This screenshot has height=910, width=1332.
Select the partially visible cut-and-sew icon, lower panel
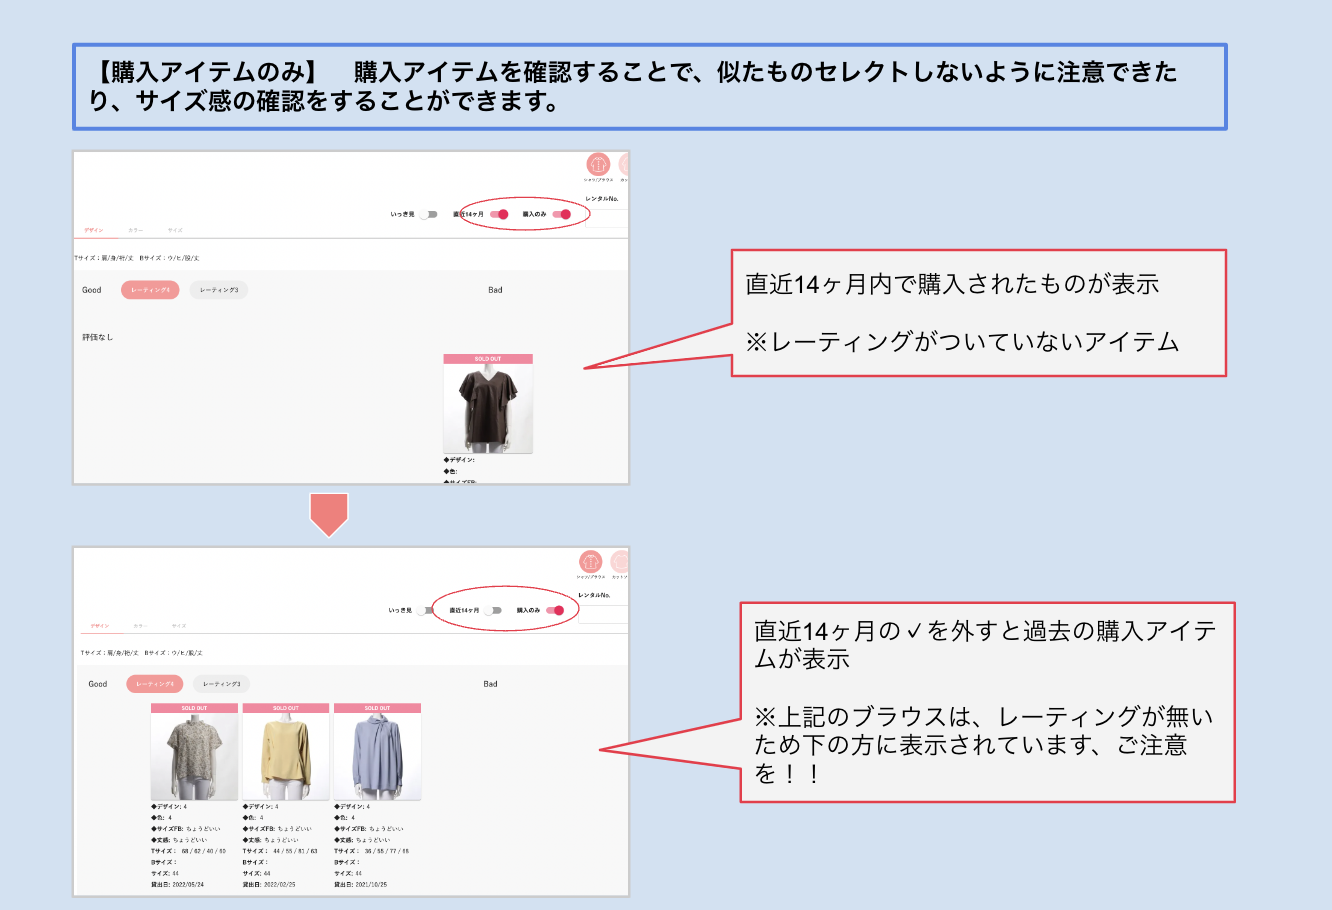620,561
